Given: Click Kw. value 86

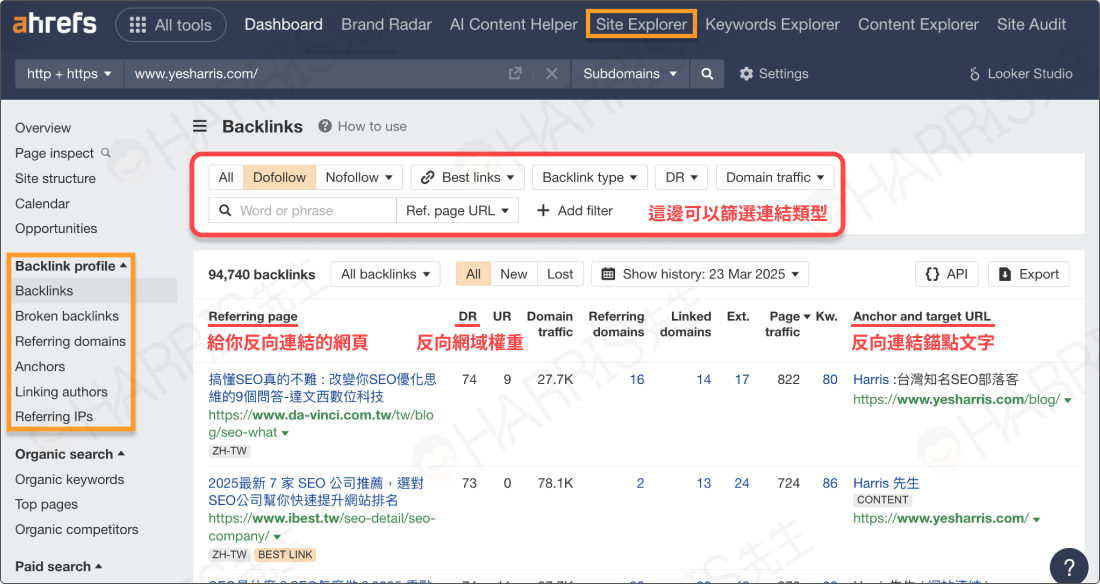Looking at the screenshot, I should 830,483.
